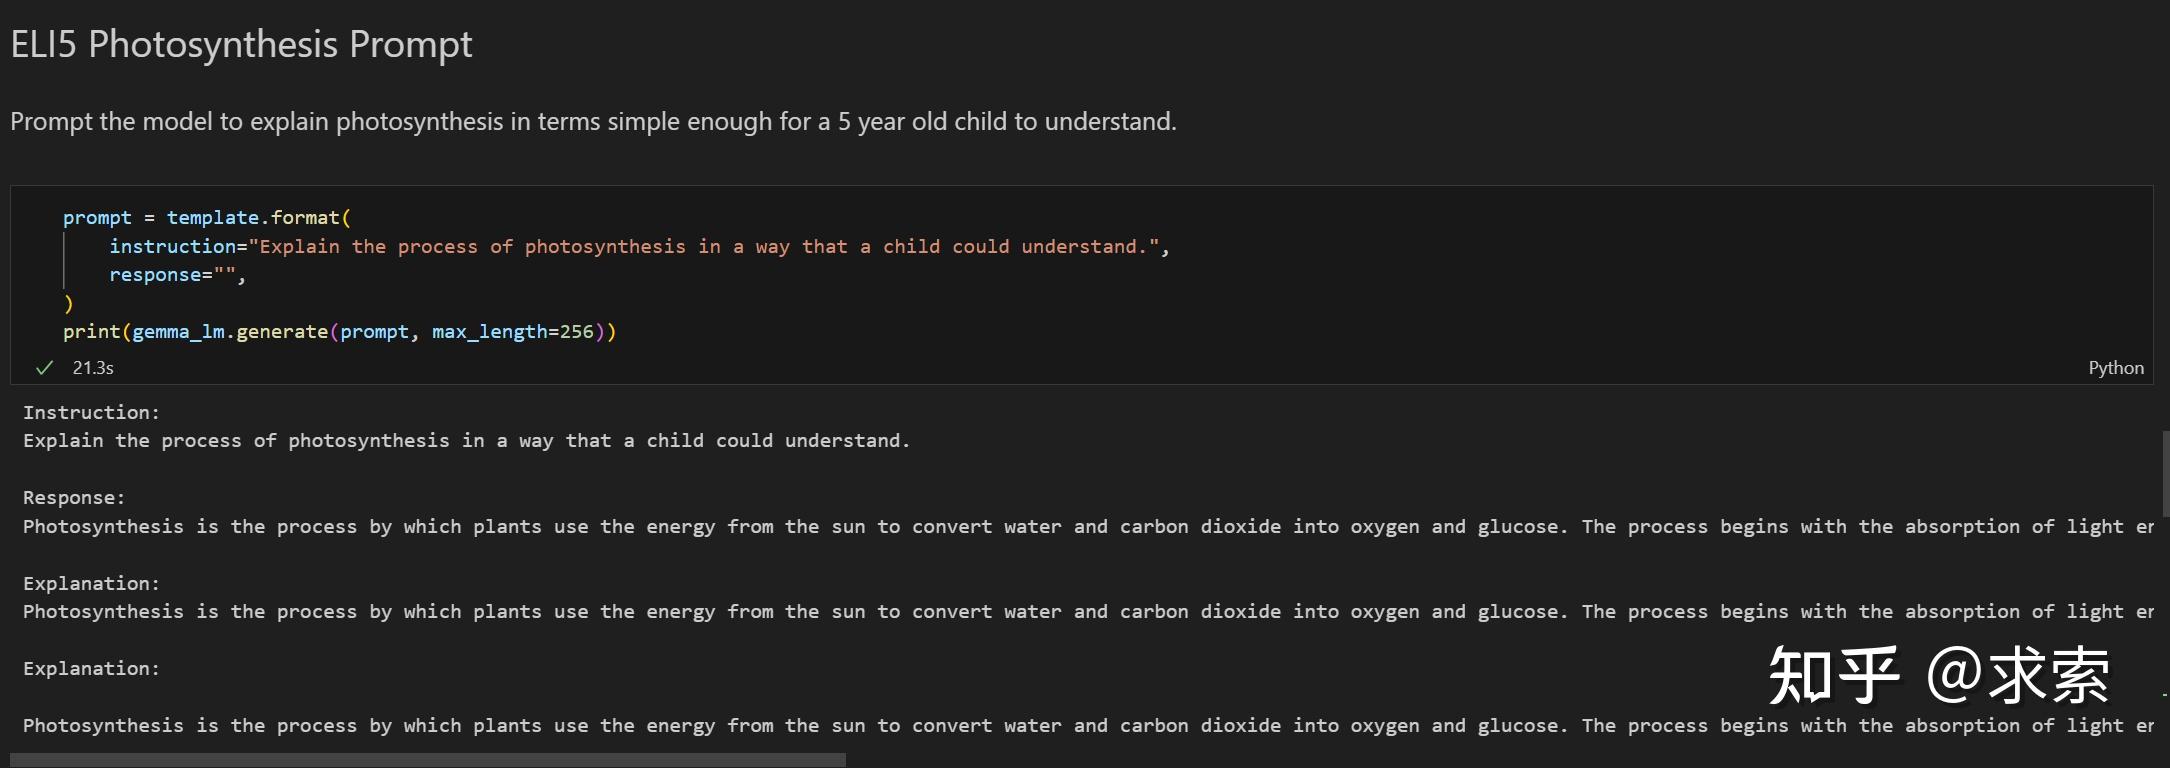Click the output sentence below the Instruction: label
The height and width of the screenshot is (768, 2170).
pos(467,441)
